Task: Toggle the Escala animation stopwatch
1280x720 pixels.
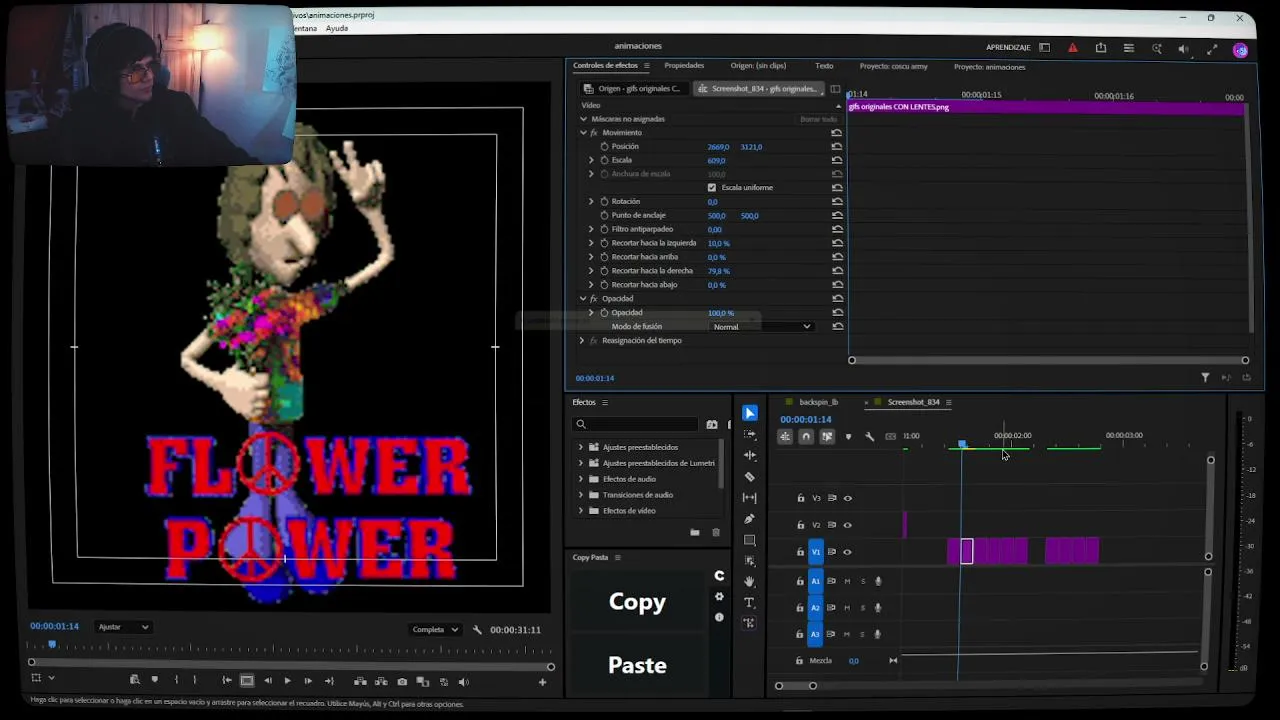Action: (x=604, y=160)
